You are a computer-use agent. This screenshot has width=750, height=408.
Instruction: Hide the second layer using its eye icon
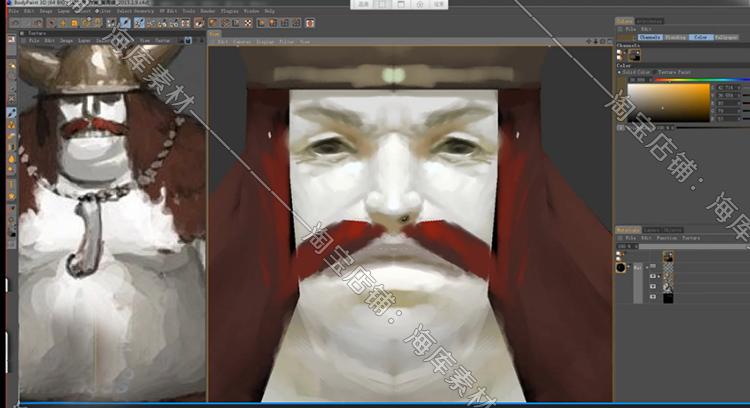(653, 287)
